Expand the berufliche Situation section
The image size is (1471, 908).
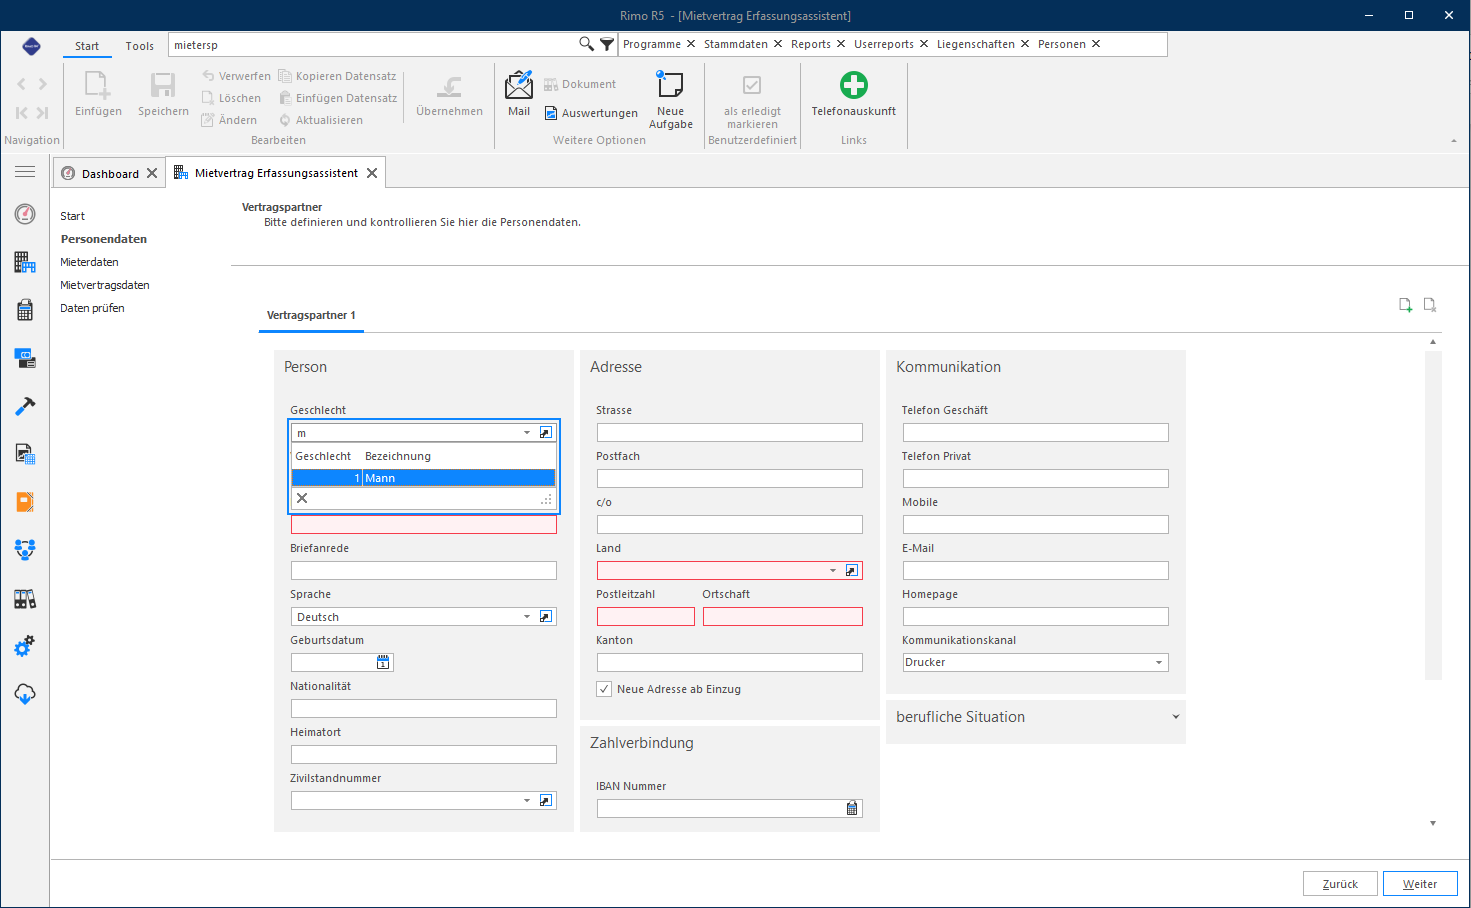(x=1176, y=717)
